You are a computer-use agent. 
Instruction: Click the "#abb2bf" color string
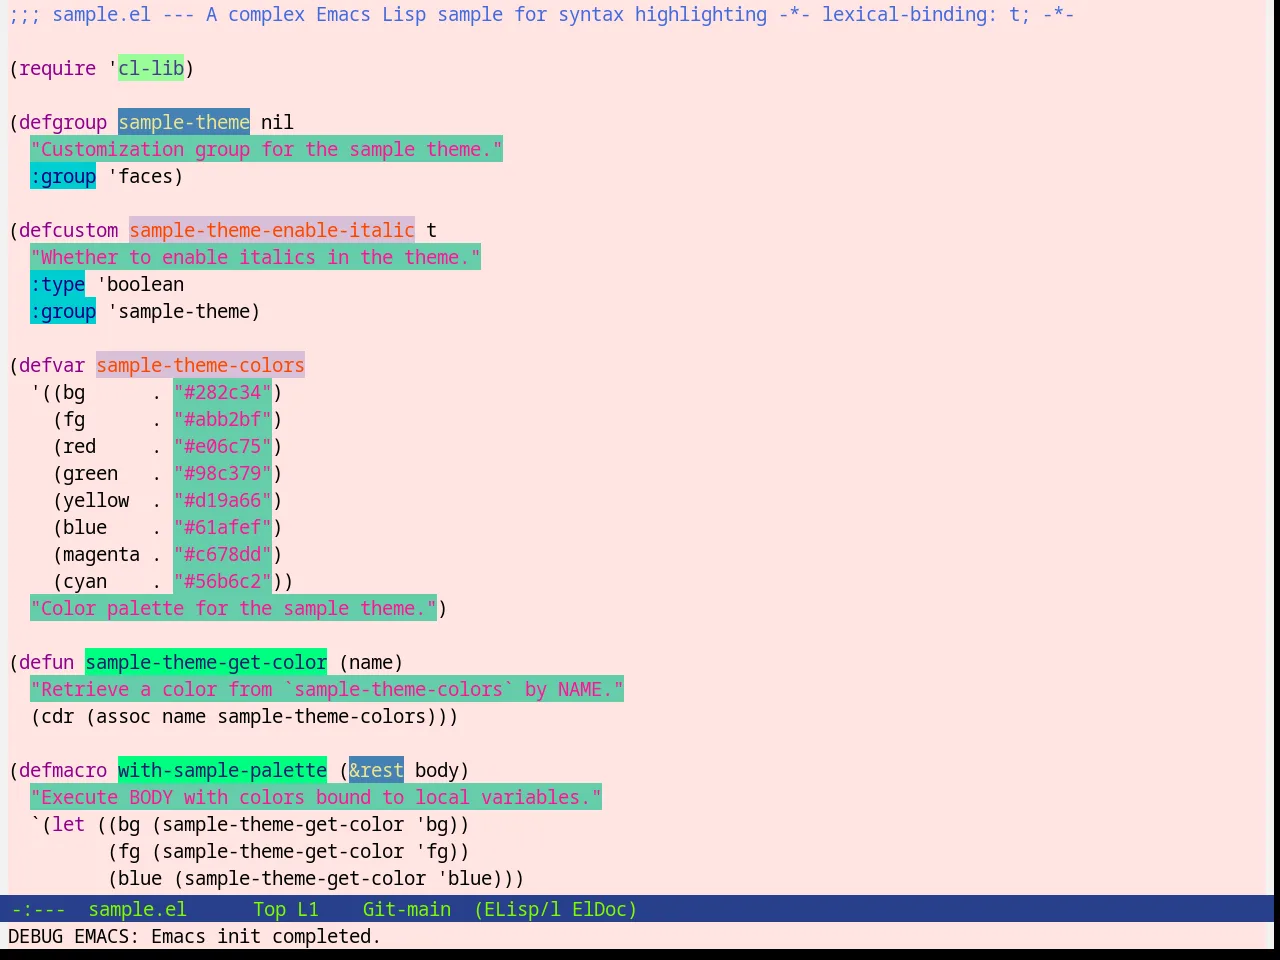222,419
